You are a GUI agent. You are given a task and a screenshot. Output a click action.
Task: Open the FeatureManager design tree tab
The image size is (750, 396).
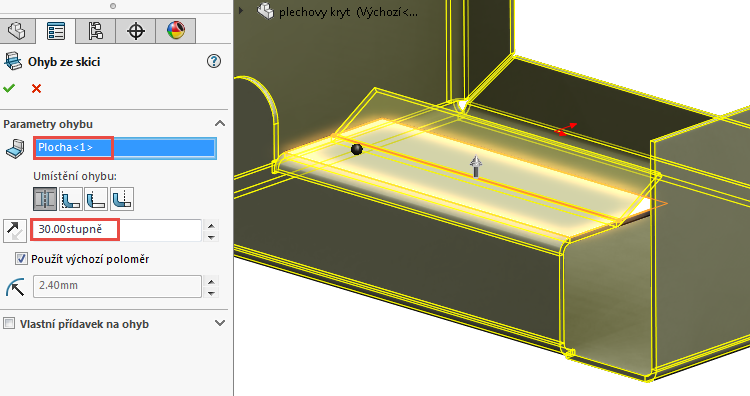pos(18,31)
